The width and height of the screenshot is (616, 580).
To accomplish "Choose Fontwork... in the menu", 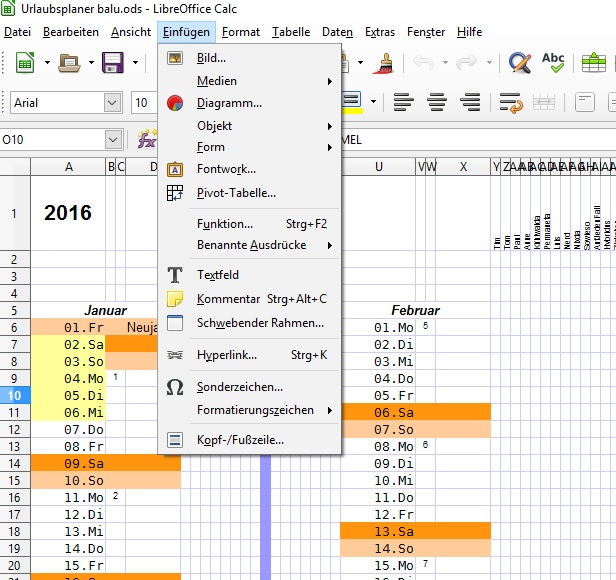I will [x=249, y=169].
